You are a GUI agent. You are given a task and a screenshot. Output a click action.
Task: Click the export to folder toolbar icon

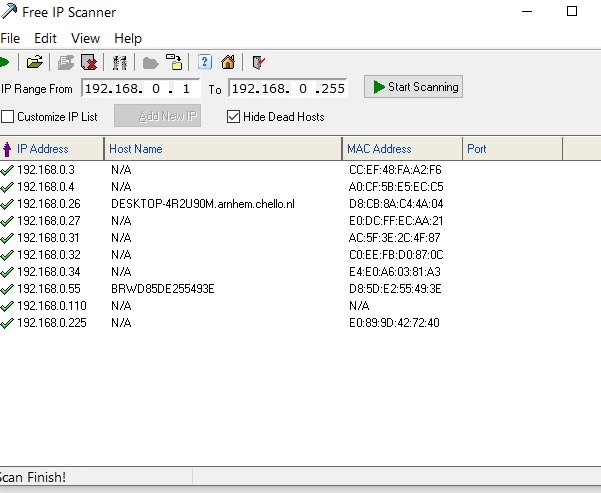[174, 62]
